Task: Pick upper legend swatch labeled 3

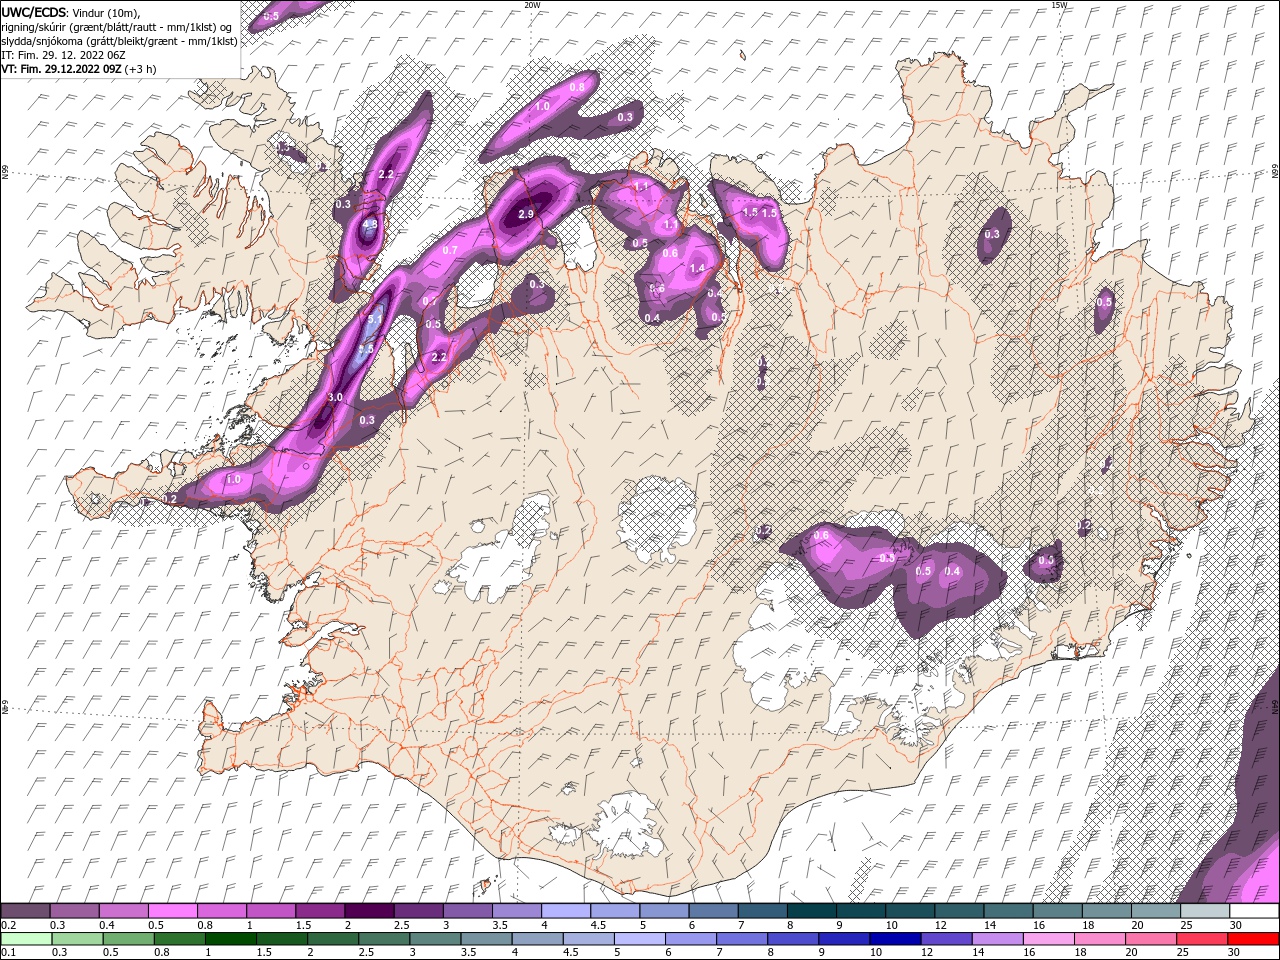Action: coord(467,911)
